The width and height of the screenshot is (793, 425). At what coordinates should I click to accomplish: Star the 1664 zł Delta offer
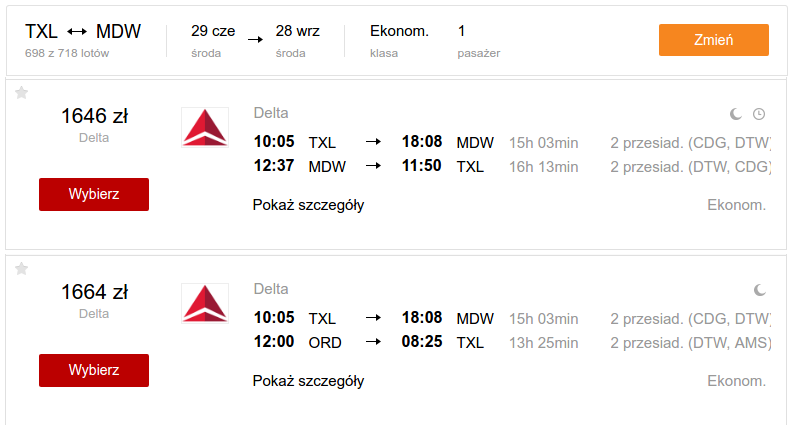click(x=21, y=269)
